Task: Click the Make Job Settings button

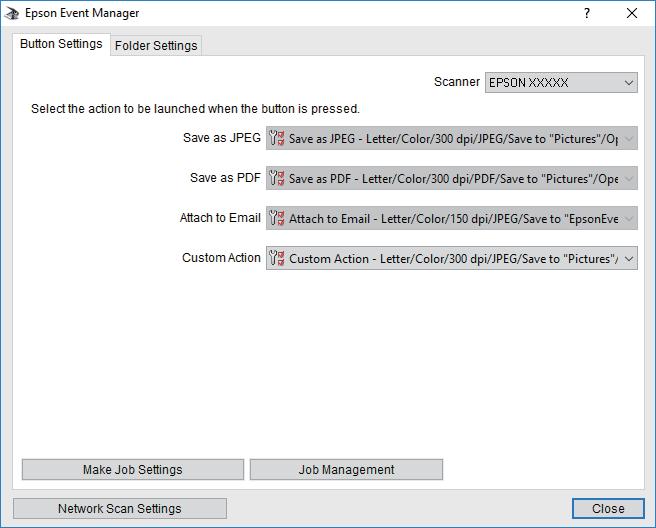Action: point(133,469)
